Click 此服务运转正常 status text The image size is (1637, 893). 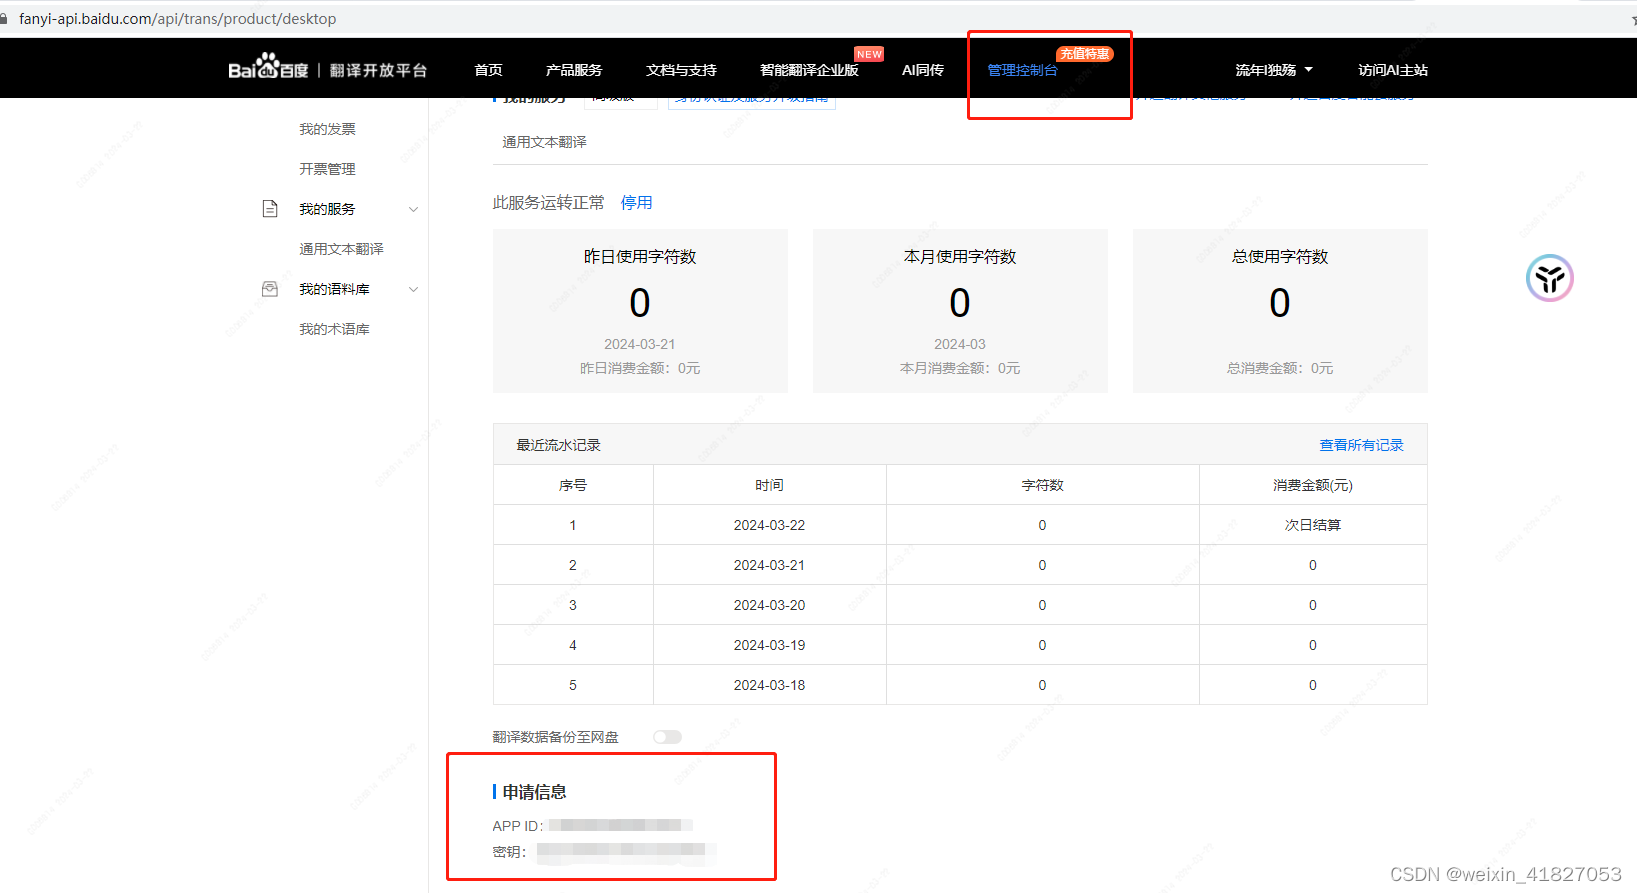click(x=548, y=203)
